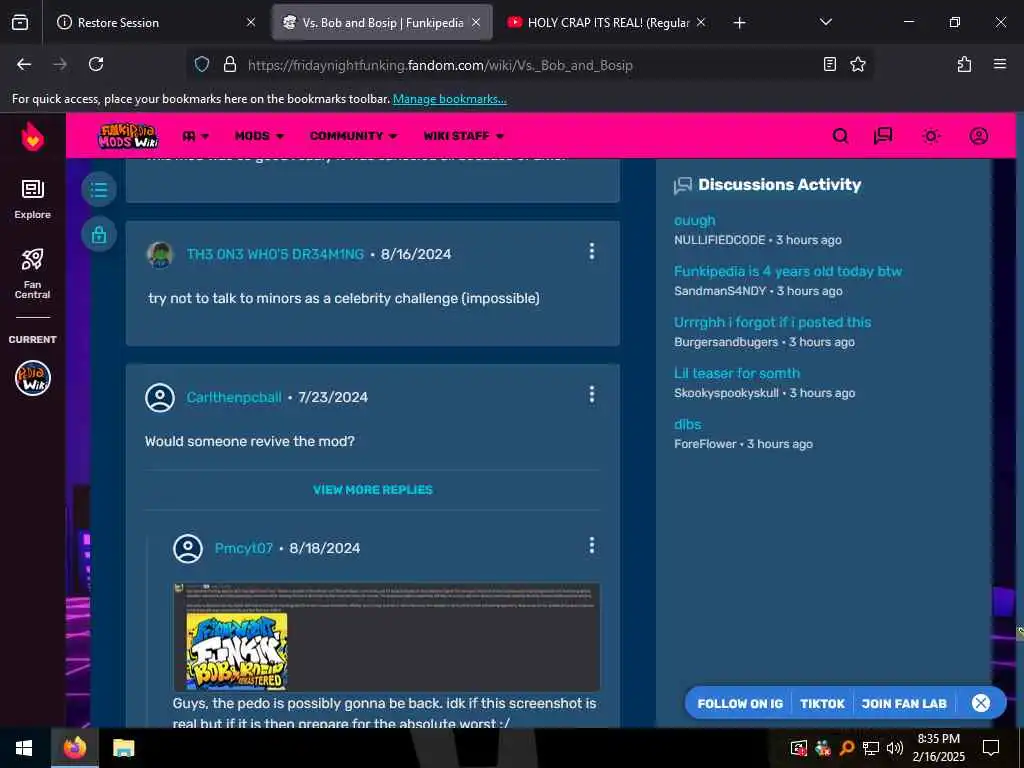Click TH3 0N3 WHO'S DR34M1NG avatar
The height and width of the screenshot is (768, 1024).
[x=160, y=254]
